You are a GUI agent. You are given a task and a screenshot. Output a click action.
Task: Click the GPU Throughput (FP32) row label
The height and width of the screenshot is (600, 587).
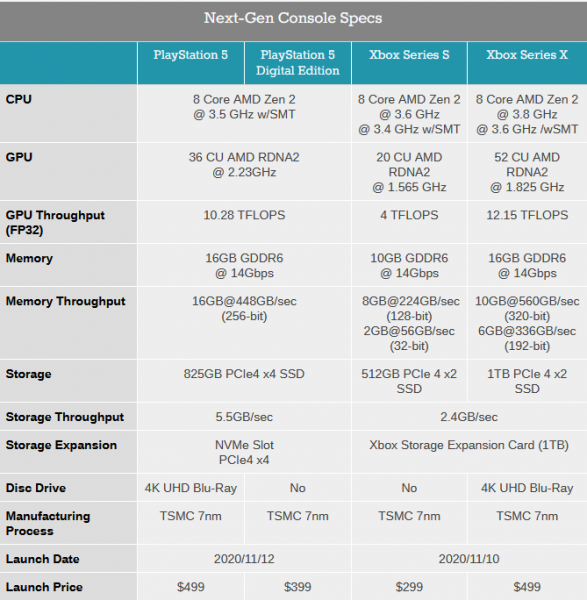tap(55, 222)
